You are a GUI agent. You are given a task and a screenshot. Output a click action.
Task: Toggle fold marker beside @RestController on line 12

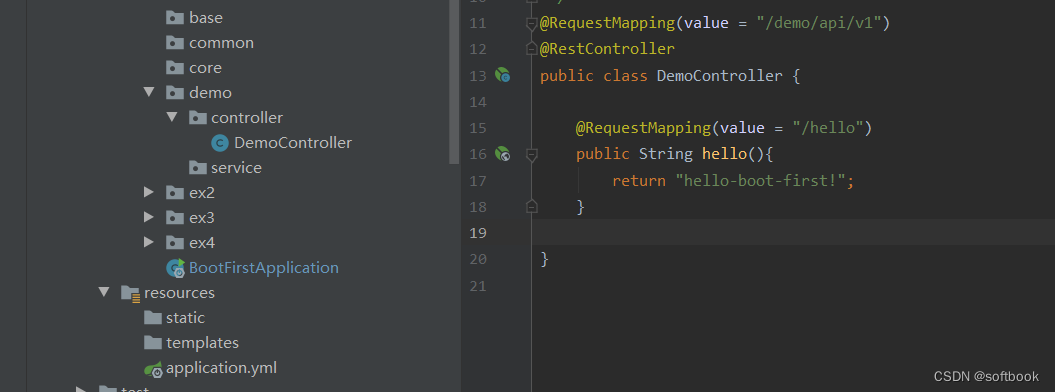pos(532,48)
